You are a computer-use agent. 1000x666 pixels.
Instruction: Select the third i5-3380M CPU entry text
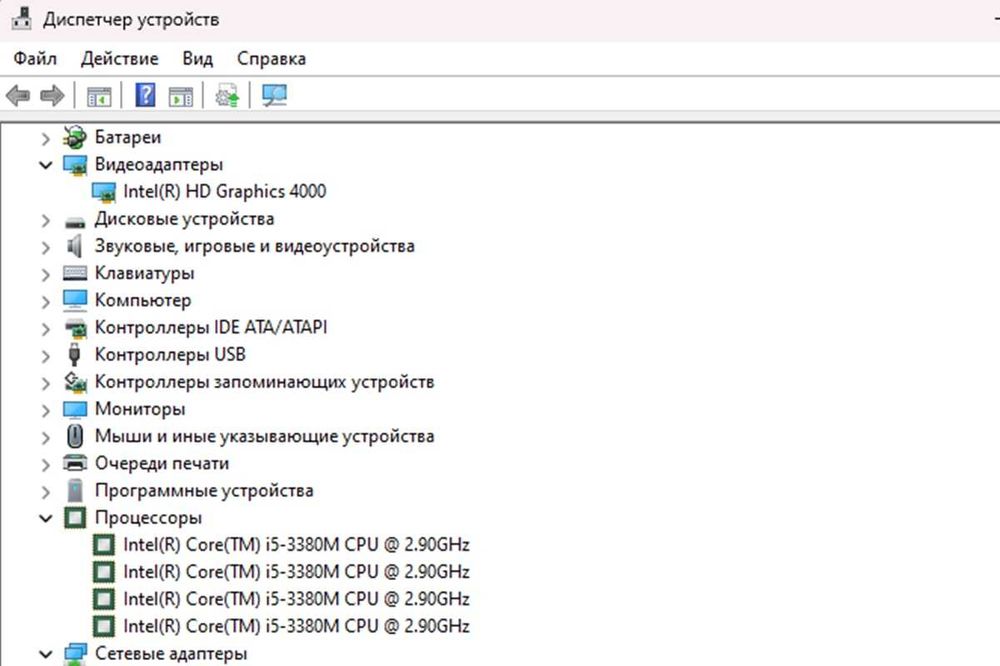297,599
